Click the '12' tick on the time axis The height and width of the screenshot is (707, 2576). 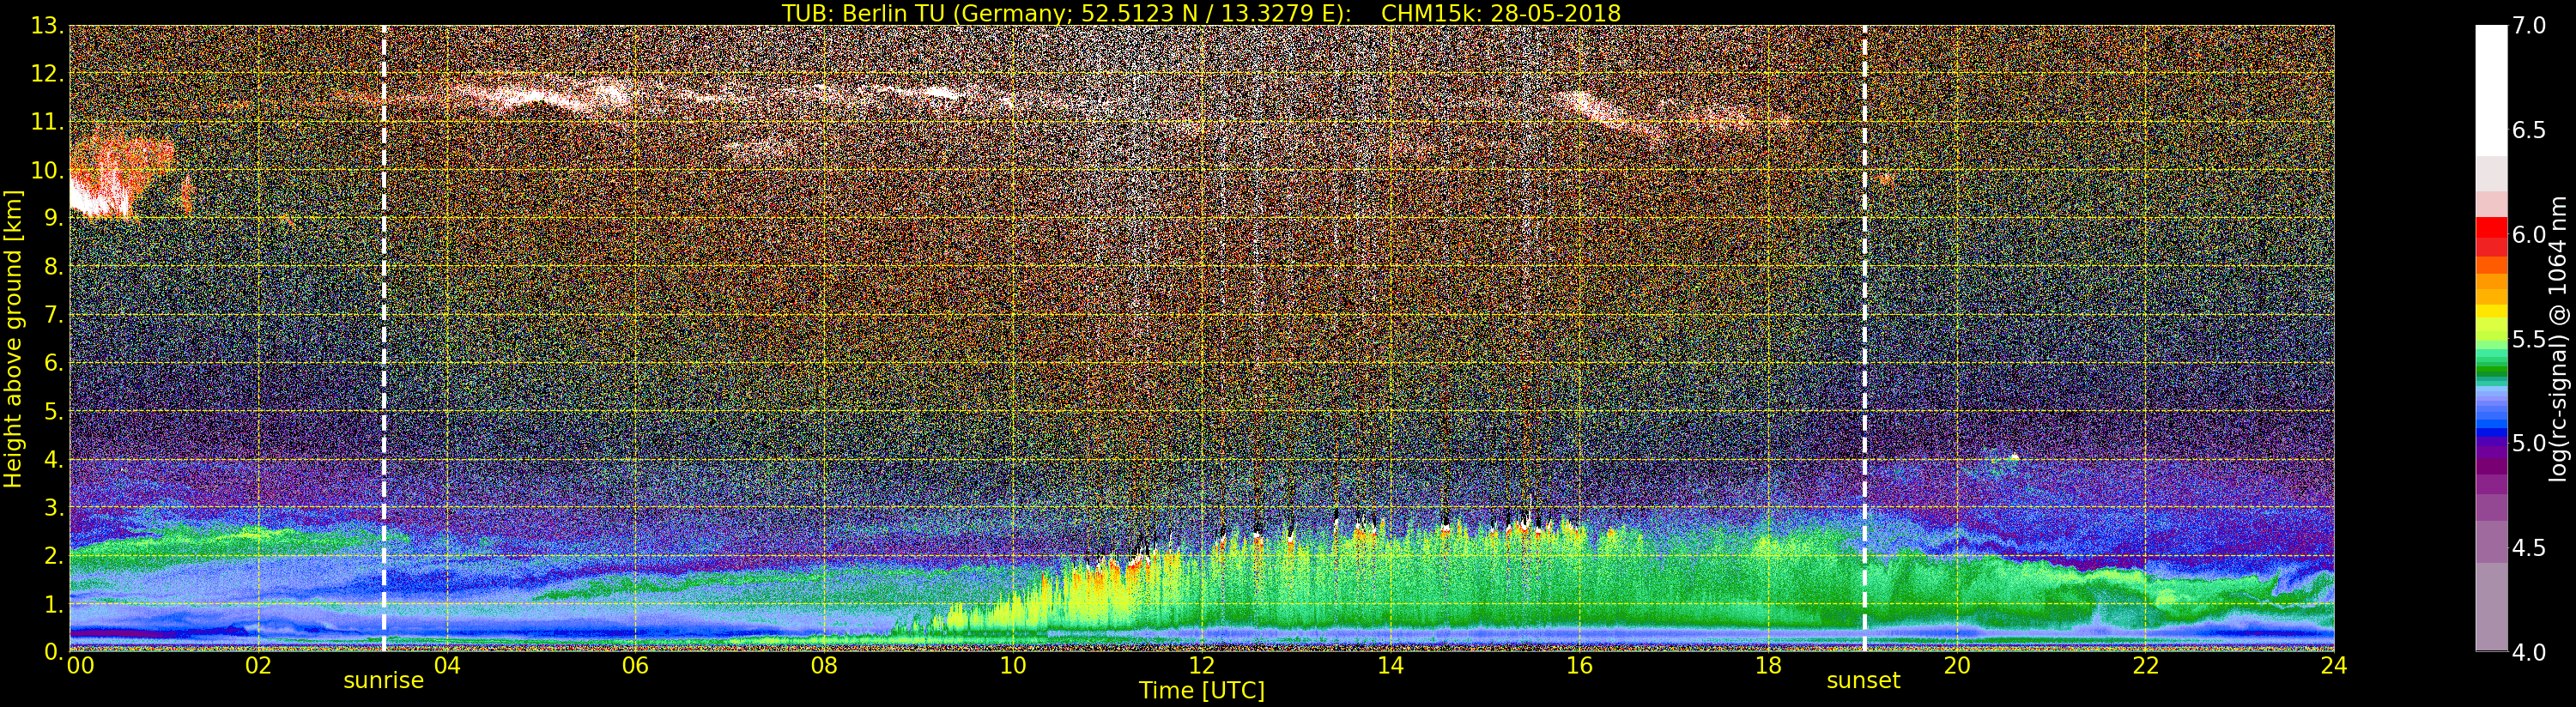[1202, 665]
